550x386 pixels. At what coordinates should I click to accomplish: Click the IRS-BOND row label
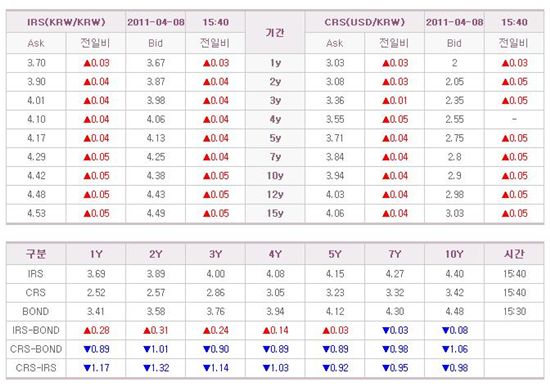click(x=36, y=331)
